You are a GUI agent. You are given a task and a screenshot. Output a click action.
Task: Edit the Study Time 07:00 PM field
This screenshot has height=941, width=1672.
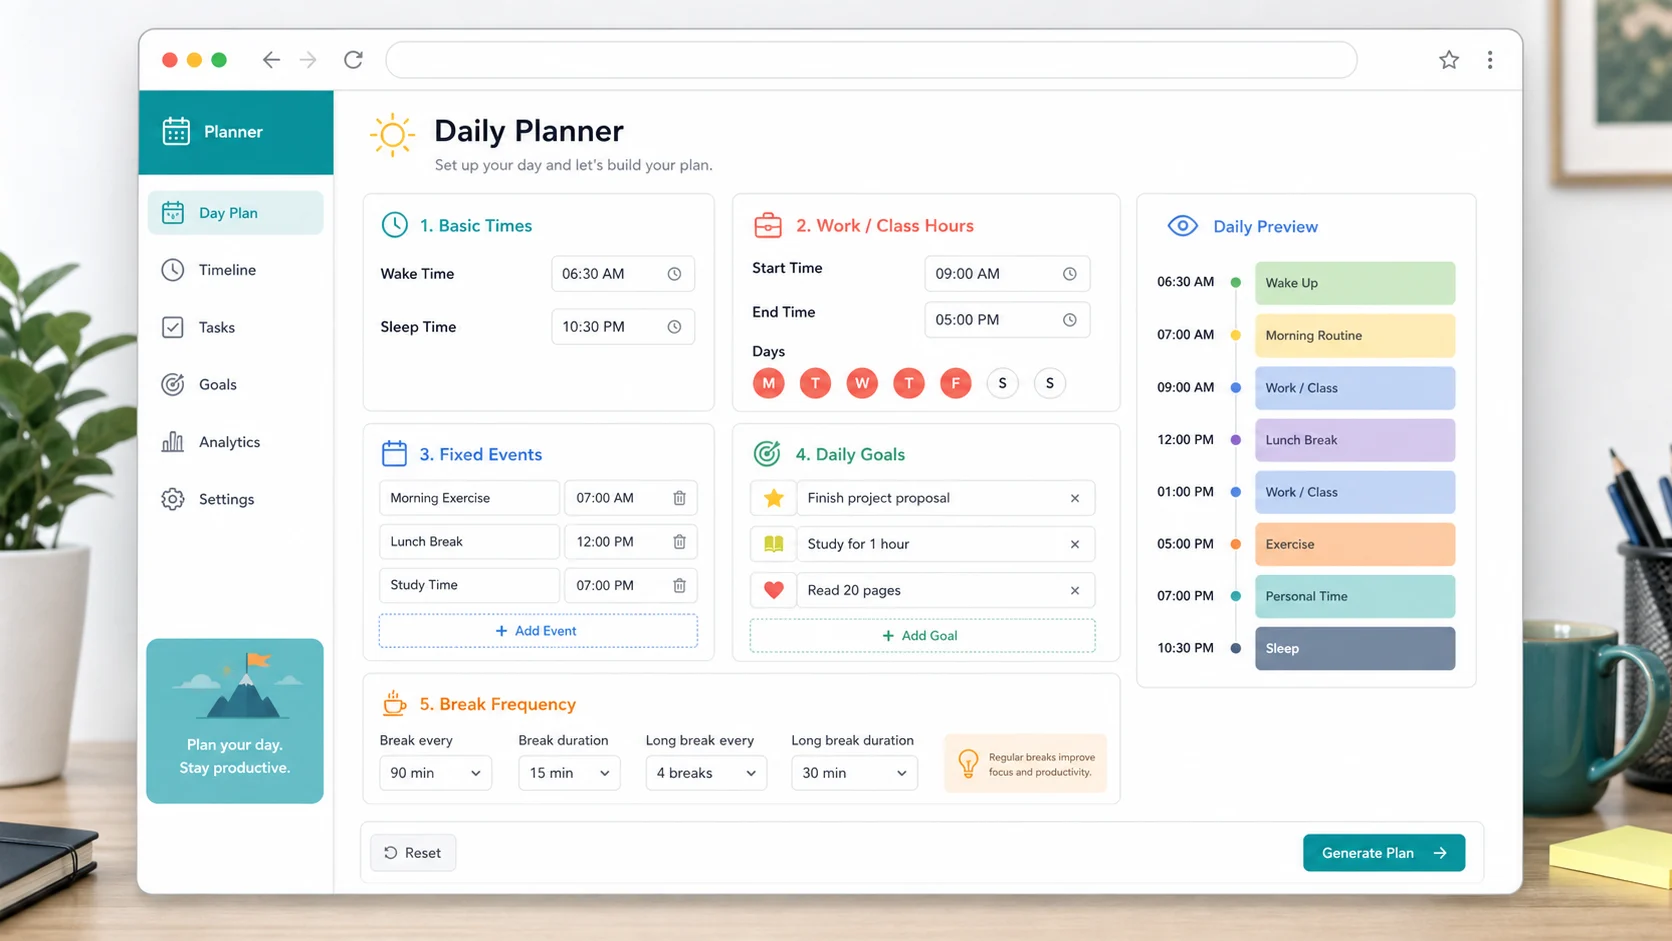click(x=631, y=586)
